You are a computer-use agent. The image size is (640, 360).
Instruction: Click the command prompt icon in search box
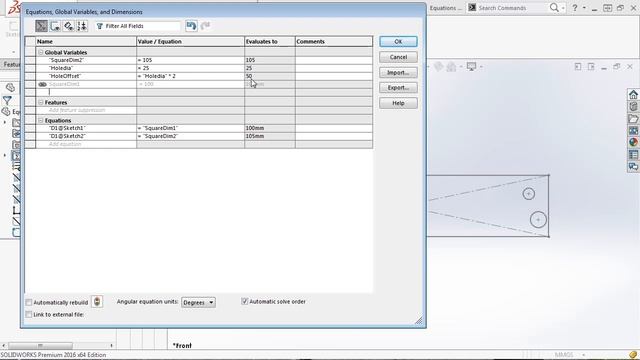pyautogui.click(x=472, y=7)
